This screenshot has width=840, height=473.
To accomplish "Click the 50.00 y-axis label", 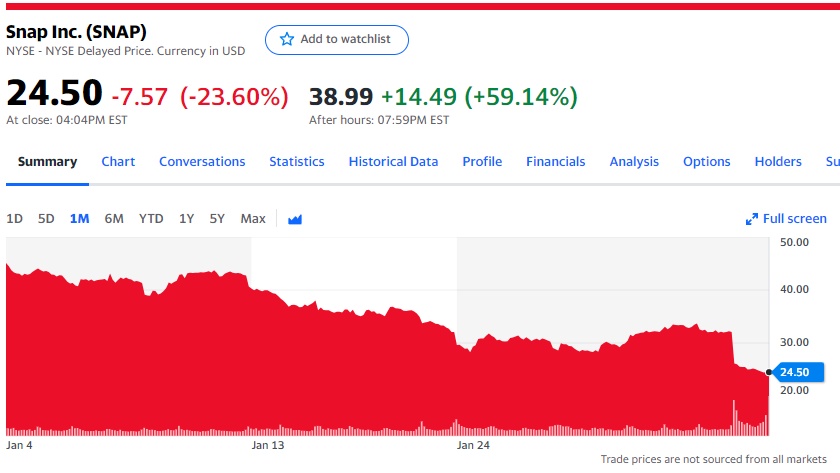I will [x=794, y=242].
